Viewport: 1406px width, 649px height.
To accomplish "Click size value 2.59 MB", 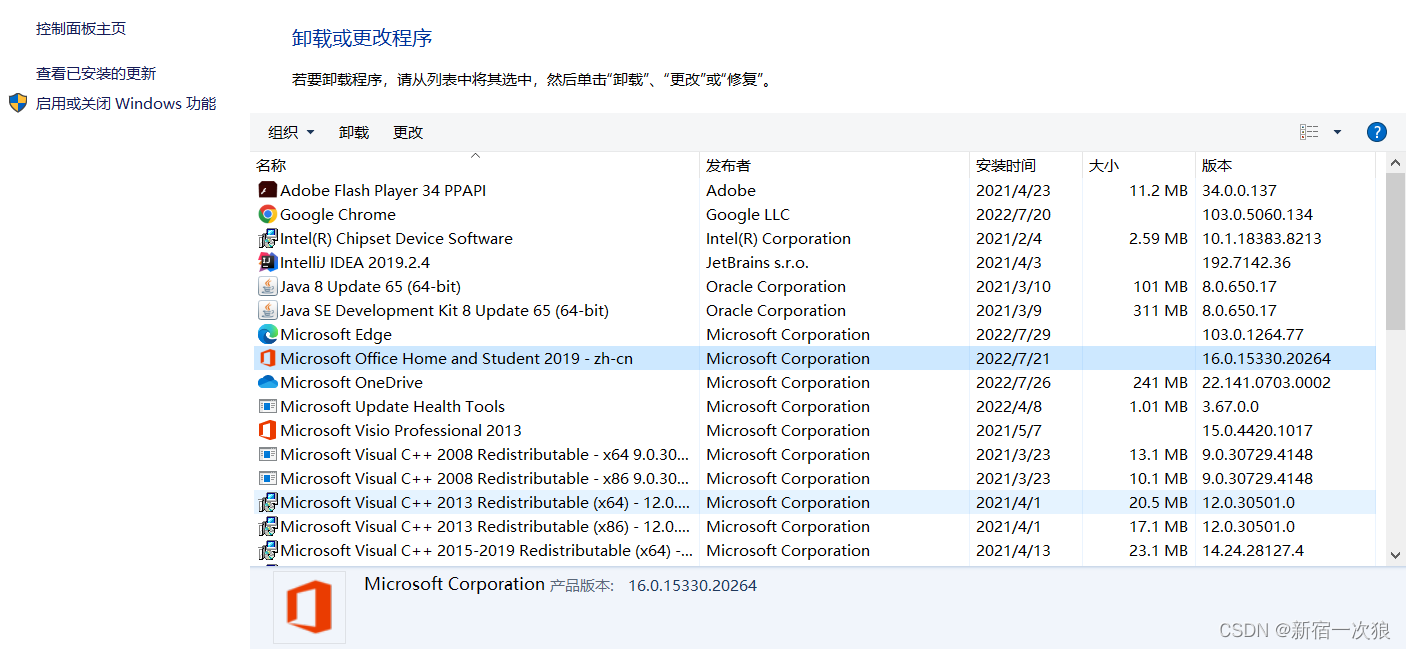I will pyautogui.click(x=1158, y=238).
